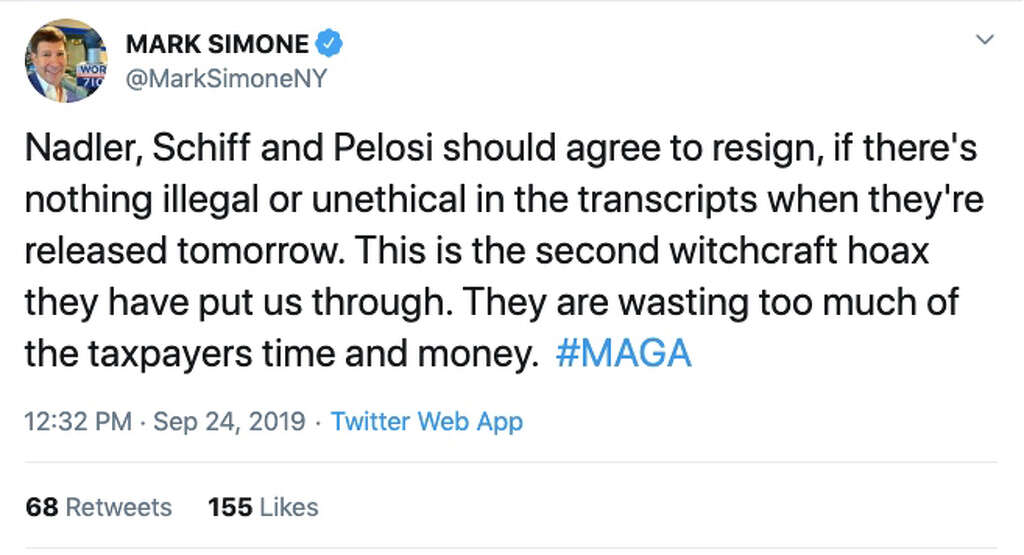Click the WOR 710 logo in avatar
The width and height of the screenshot is (1024, 555).
[91, 74]
